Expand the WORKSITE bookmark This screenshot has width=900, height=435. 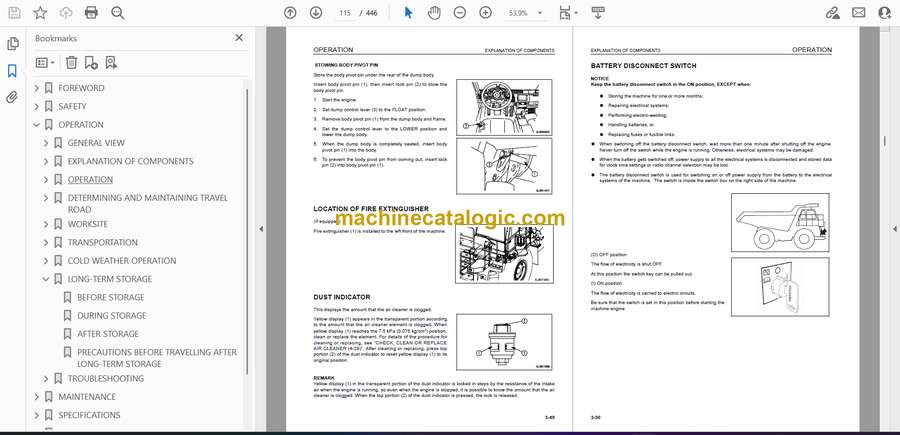[x=46, y=224]
